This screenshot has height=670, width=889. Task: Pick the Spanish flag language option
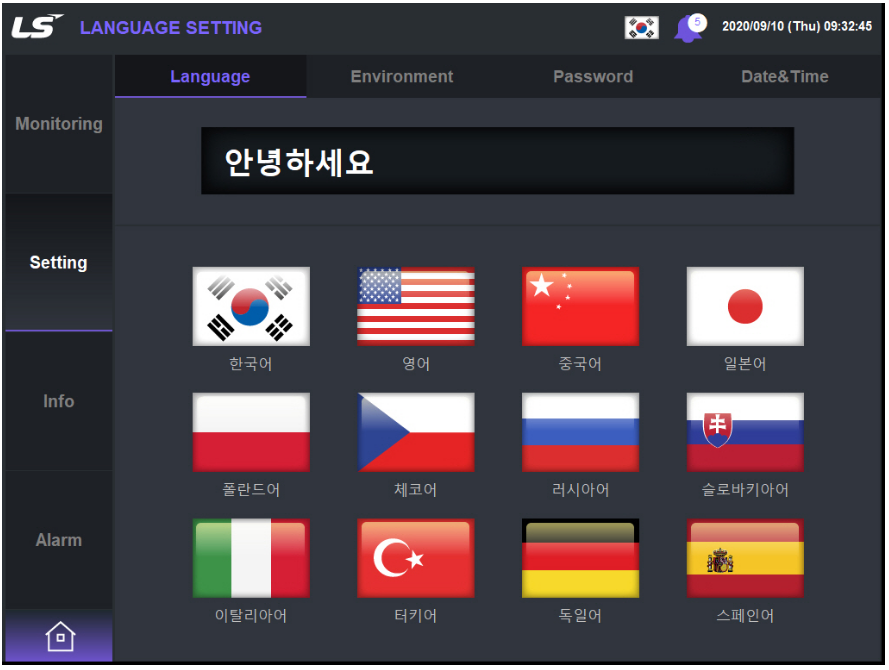click(745, 558)
